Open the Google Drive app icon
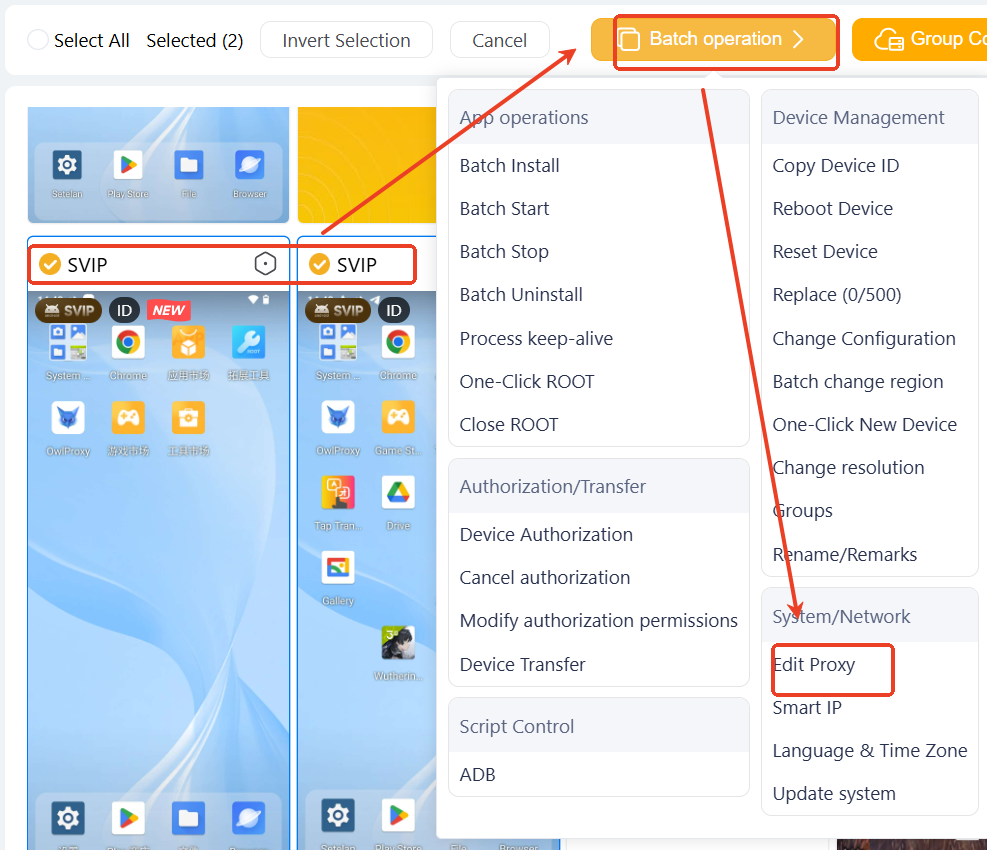Screen dimensions: 987x850 [x=398, y=492]
